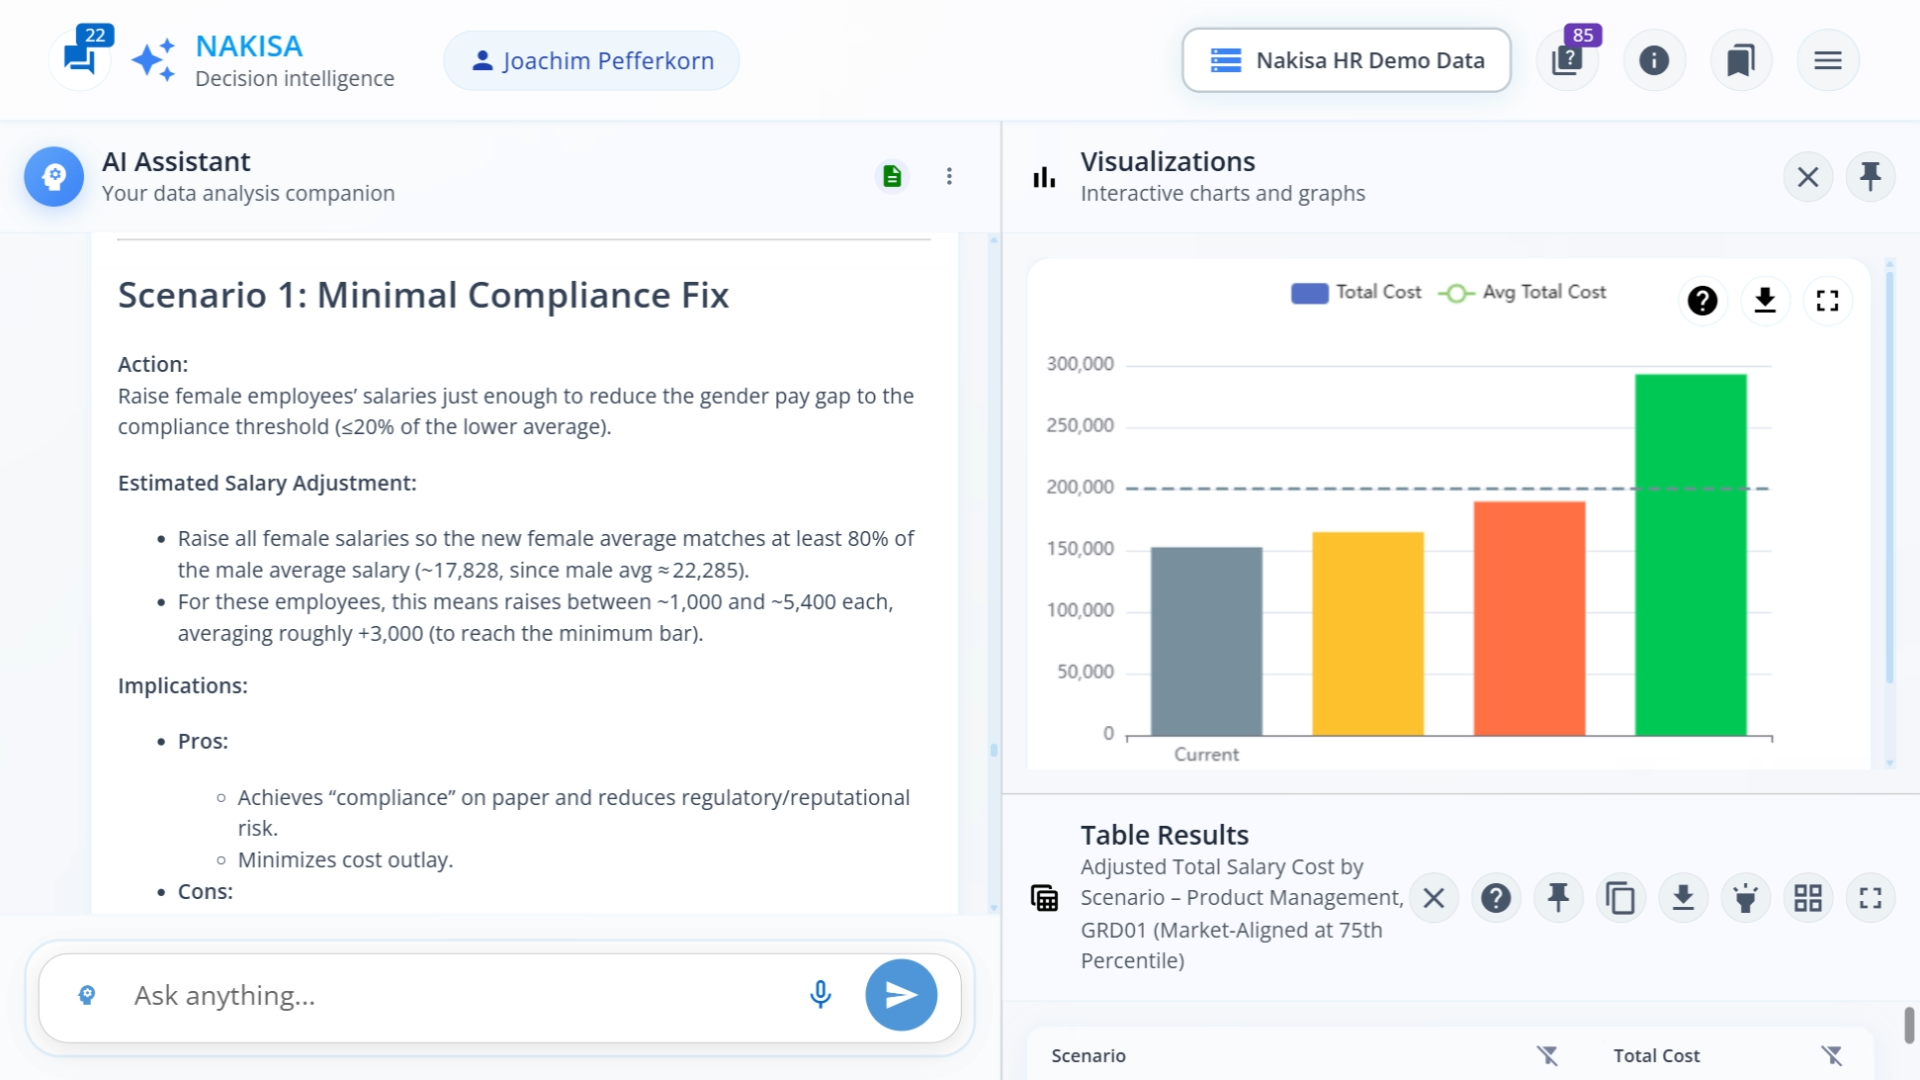Open the bookmarks panel
This screenshot has height=1080, width=1920.
[1741, 60]
